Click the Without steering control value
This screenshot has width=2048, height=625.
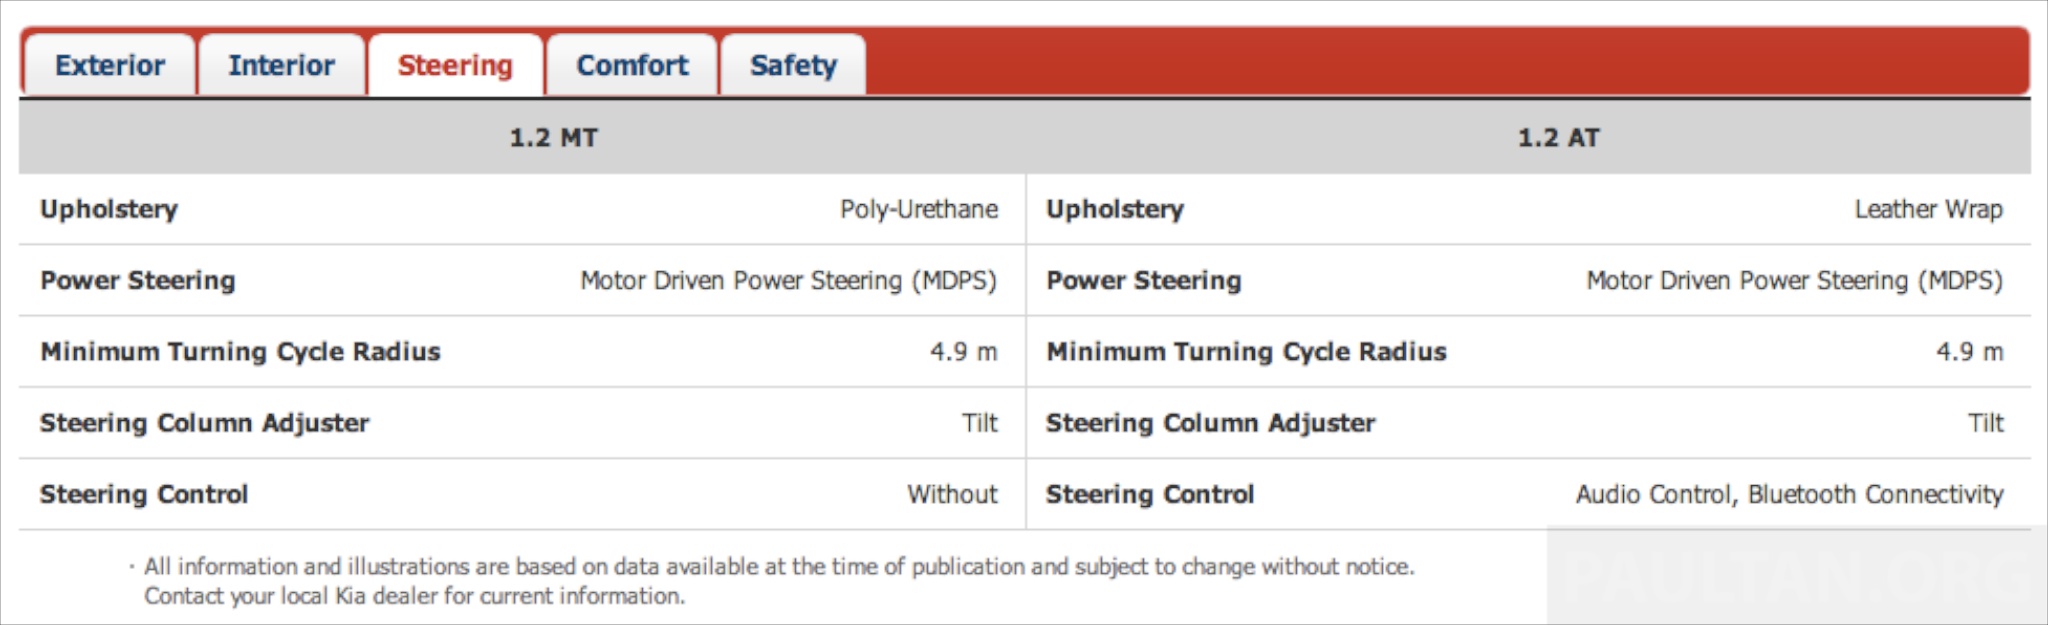coord(952,495)
